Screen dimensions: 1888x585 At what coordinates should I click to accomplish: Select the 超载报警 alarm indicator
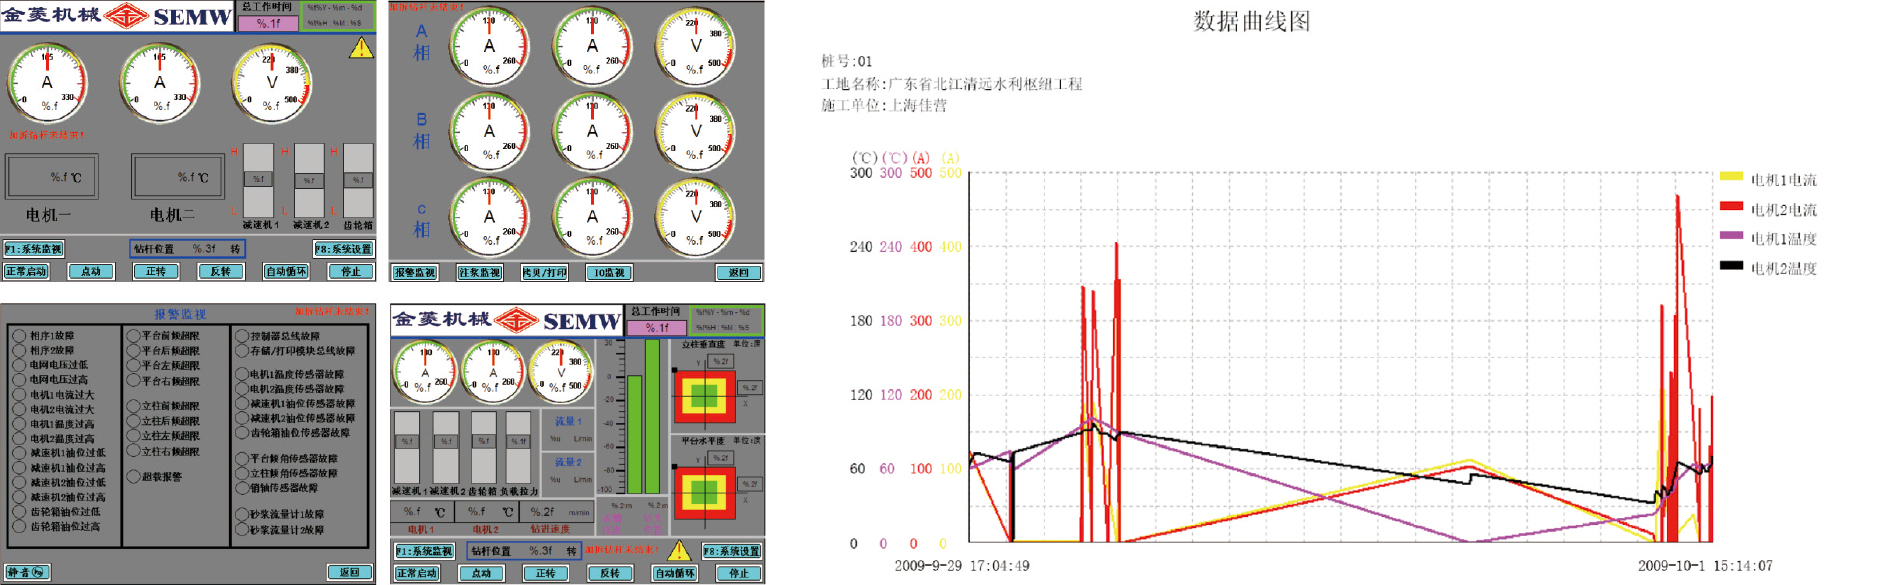133,477
